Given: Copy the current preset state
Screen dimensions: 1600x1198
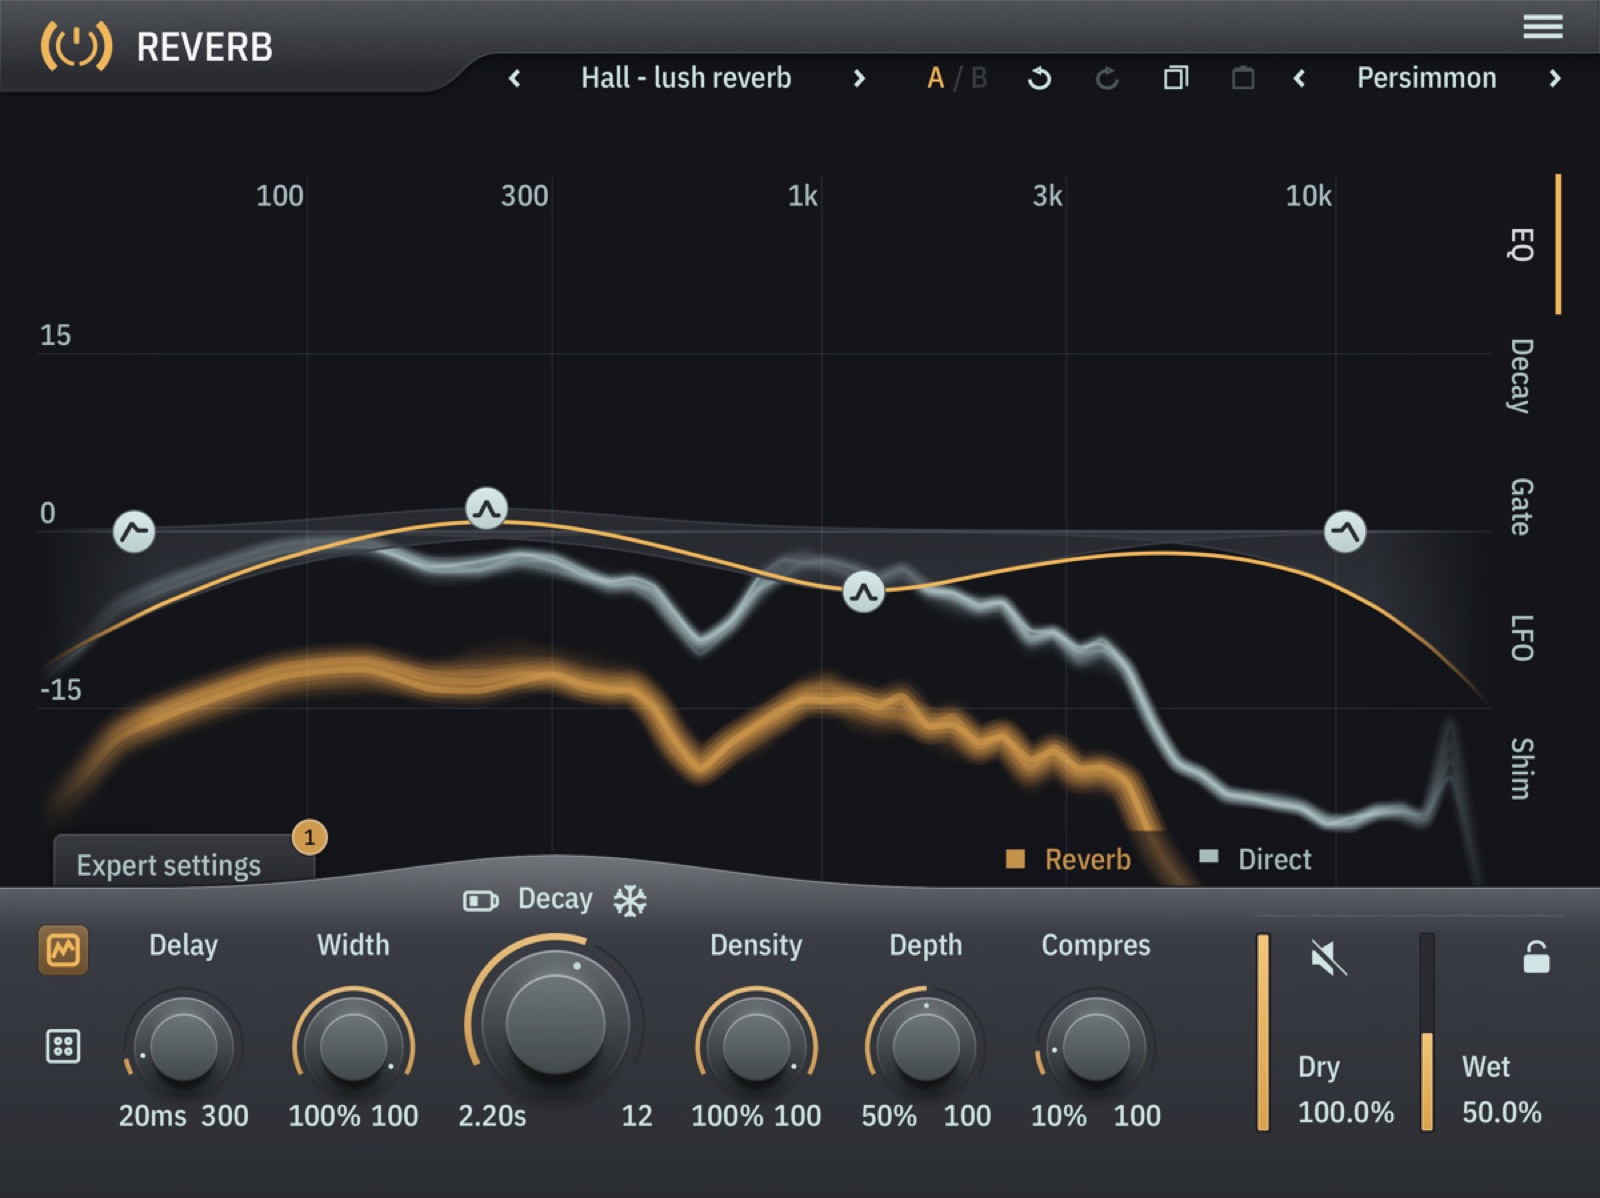Looking at the screenshot, I should pos(1176,78).
